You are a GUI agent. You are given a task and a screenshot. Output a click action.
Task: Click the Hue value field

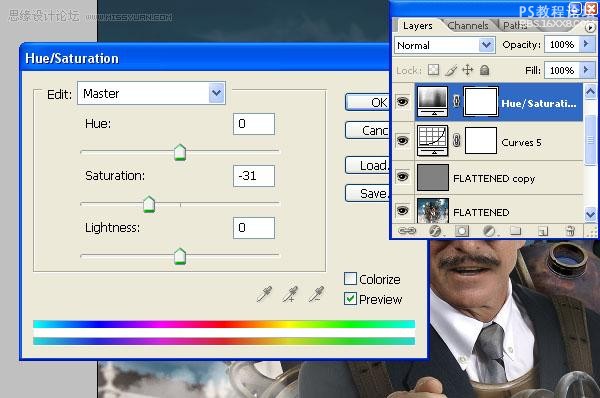pos(254,124)
